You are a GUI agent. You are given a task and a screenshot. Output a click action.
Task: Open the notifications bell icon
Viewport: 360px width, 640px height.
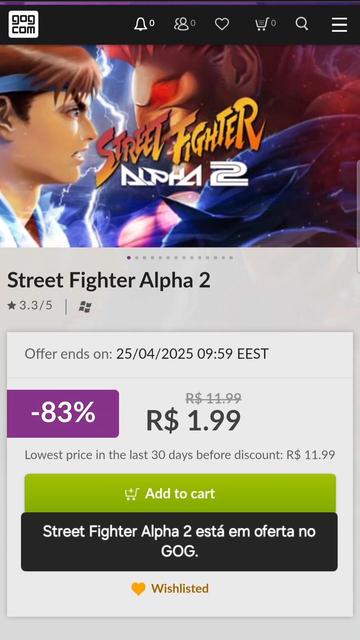point(141,24)
